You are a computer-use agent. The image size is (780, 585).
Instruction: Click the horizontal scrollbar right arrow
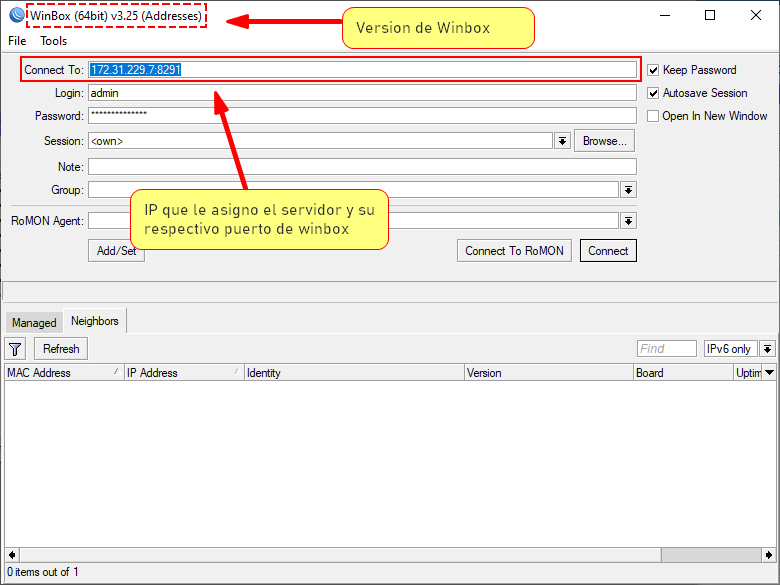[x=769, y=555]
